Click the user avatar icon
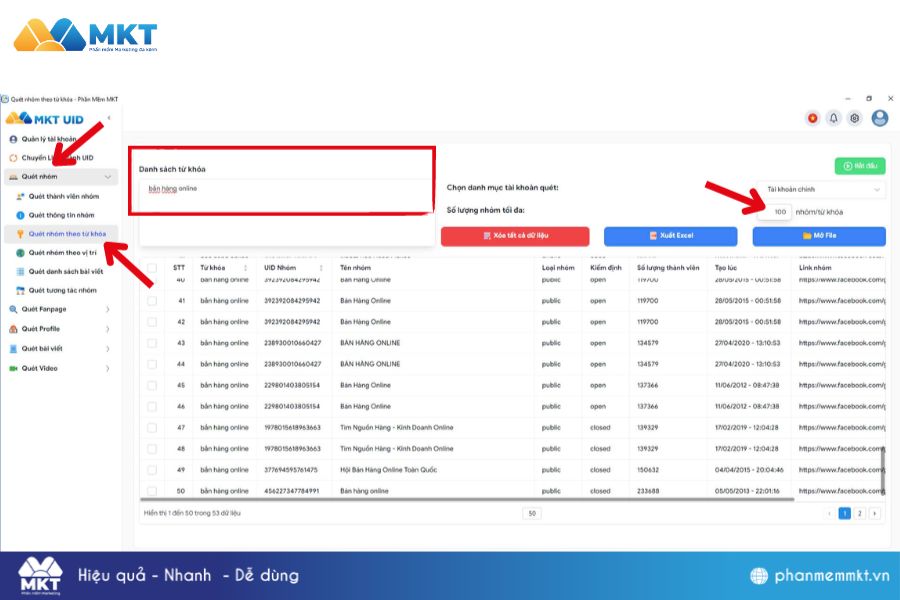 879,118
